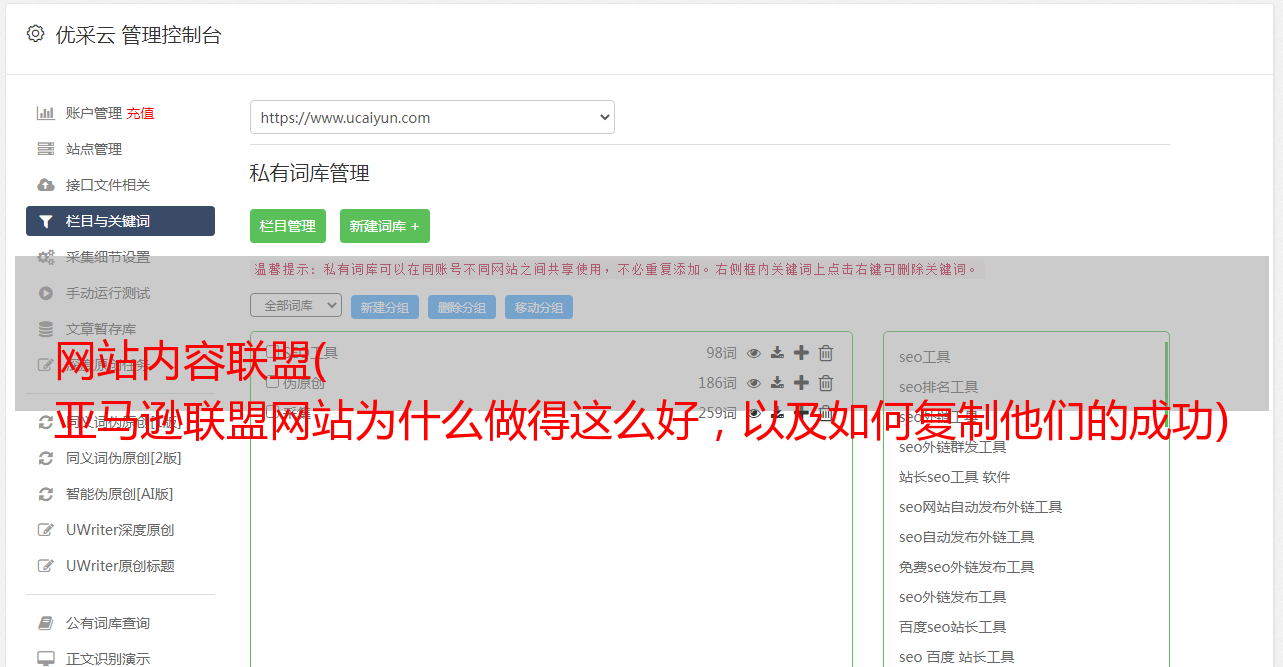Select keyword 百度seo站长工具
This screenshot has width=1283, height=667.
[x=953, y=627]
